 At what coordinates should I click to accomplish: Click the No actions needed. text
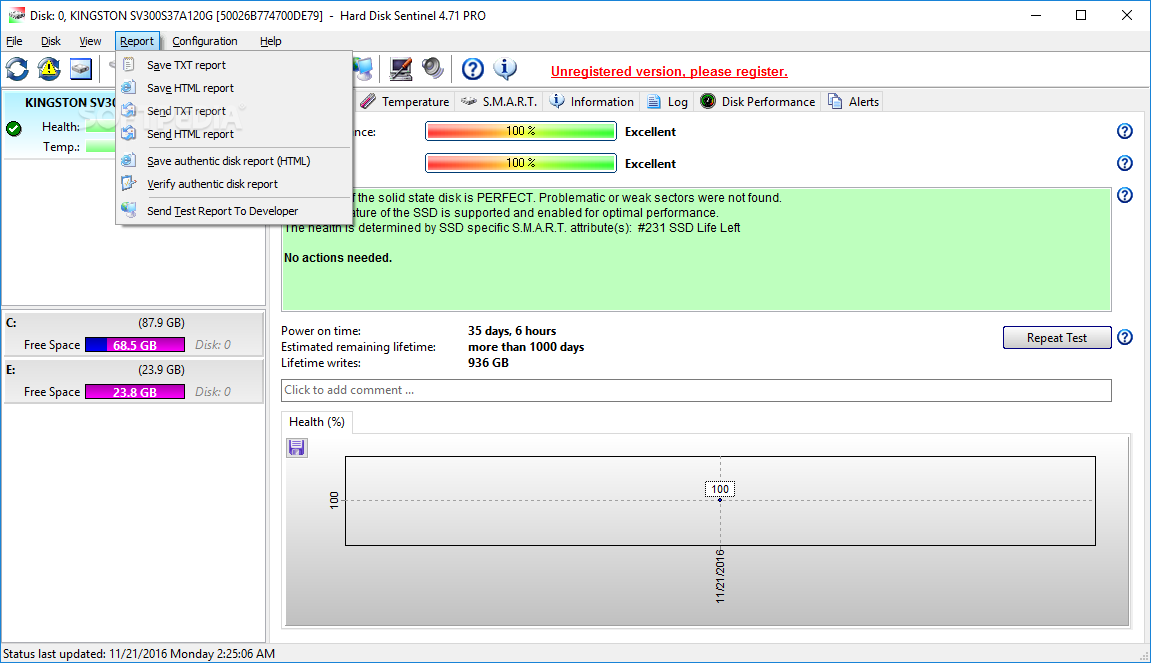[x=338, y=258]
